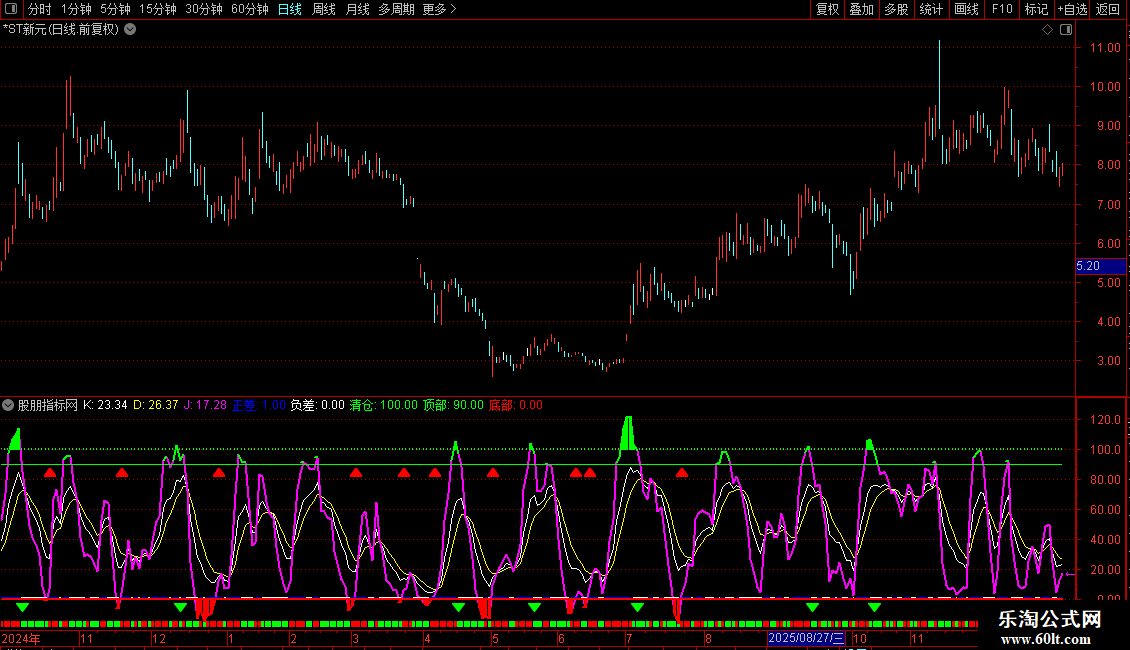Open the dropdown arrow beside *ST新元 title
The image size is (1130, 650).
pyautogui.click(x=130, y=29)
